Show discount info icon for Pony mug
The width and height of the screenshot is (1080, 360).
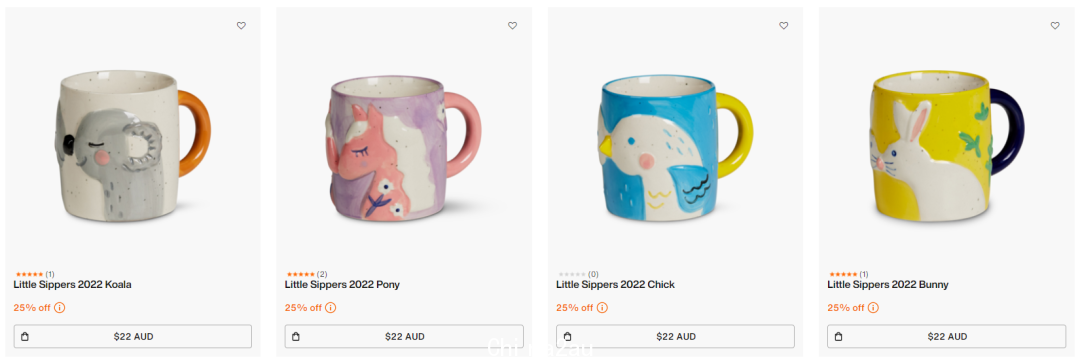coord(331,308)
